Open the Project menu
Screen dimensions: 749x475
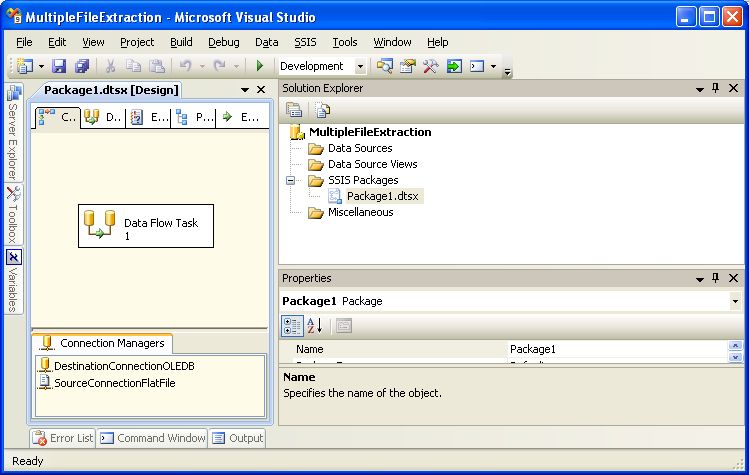pyautogui.click(x=137, y=42)
